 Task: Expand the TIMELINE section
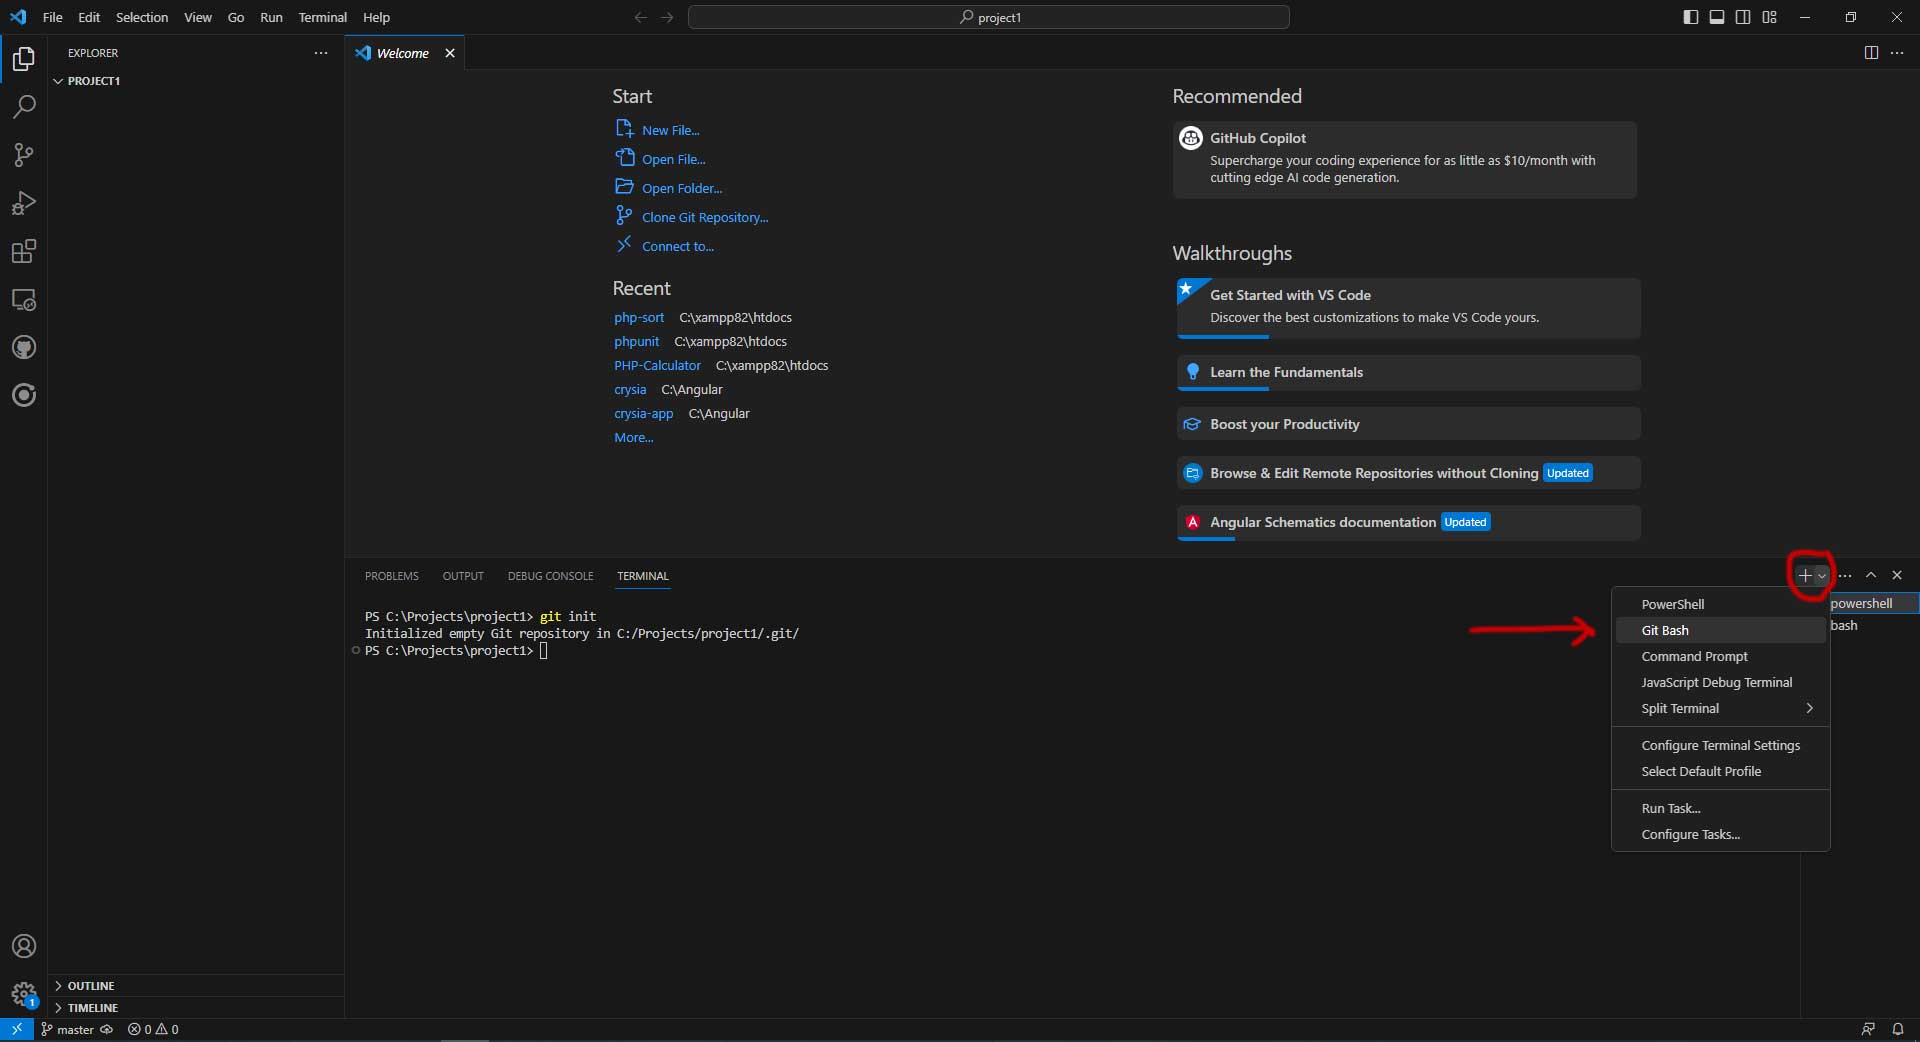(x=92, y=1008)
